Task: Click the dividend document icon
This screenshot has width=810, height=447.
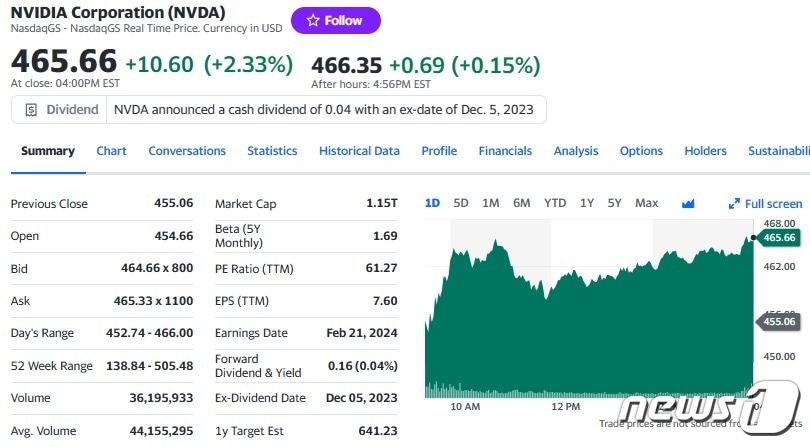Action: [32, 109]
